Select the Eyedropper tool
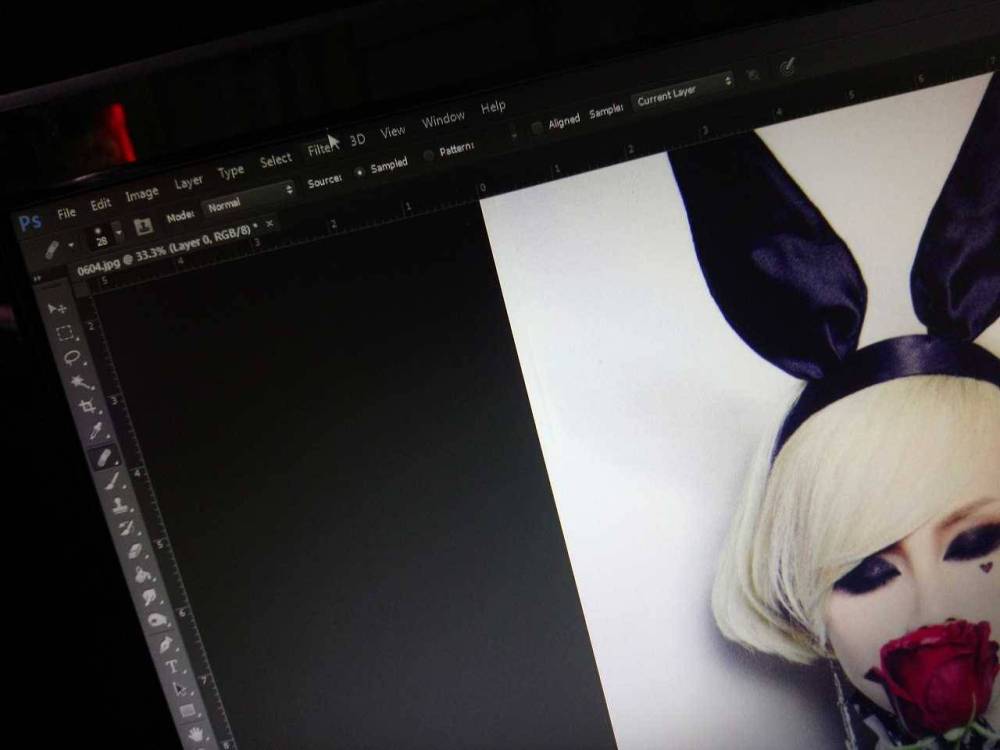1000x750 pixels. click(x=96, y=431)
